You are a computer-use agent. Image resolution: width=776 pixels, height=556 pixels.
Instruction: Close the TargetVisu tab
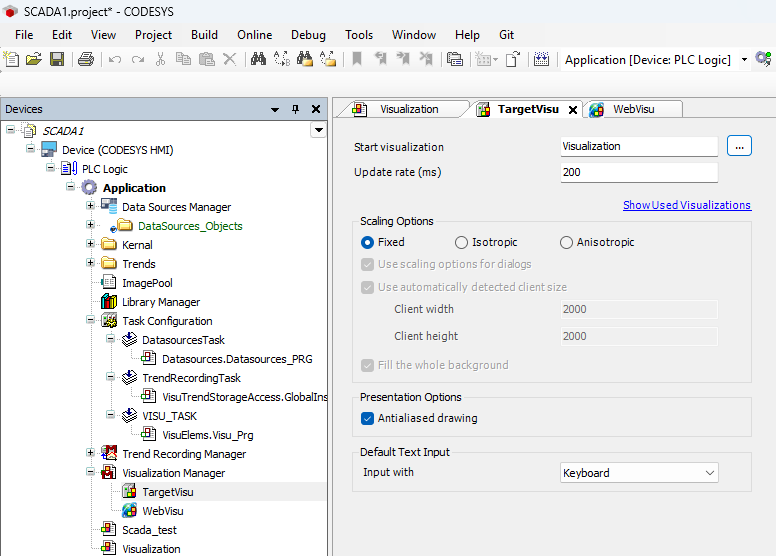(x=573, y=110)
